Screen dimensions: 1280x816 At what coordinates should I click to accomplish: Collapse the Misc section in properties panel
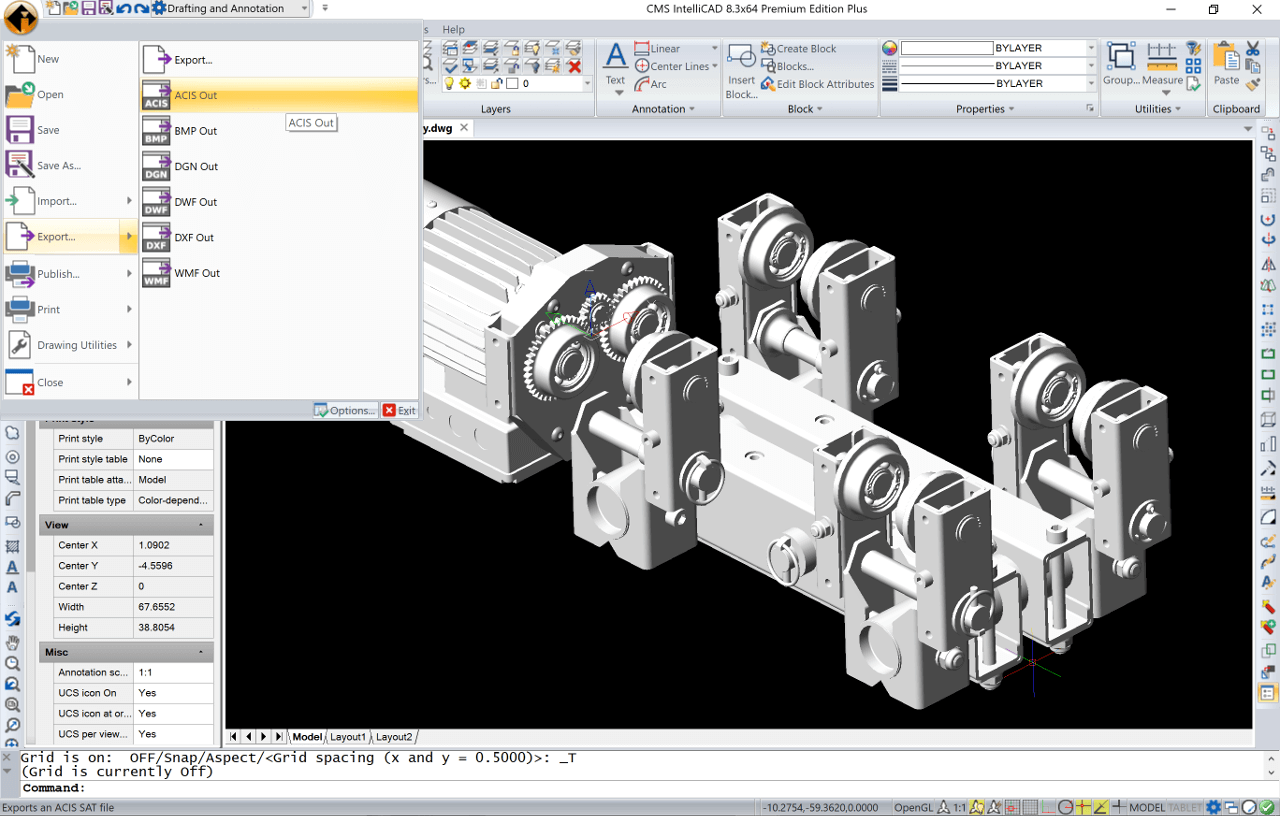pos(201,652)
